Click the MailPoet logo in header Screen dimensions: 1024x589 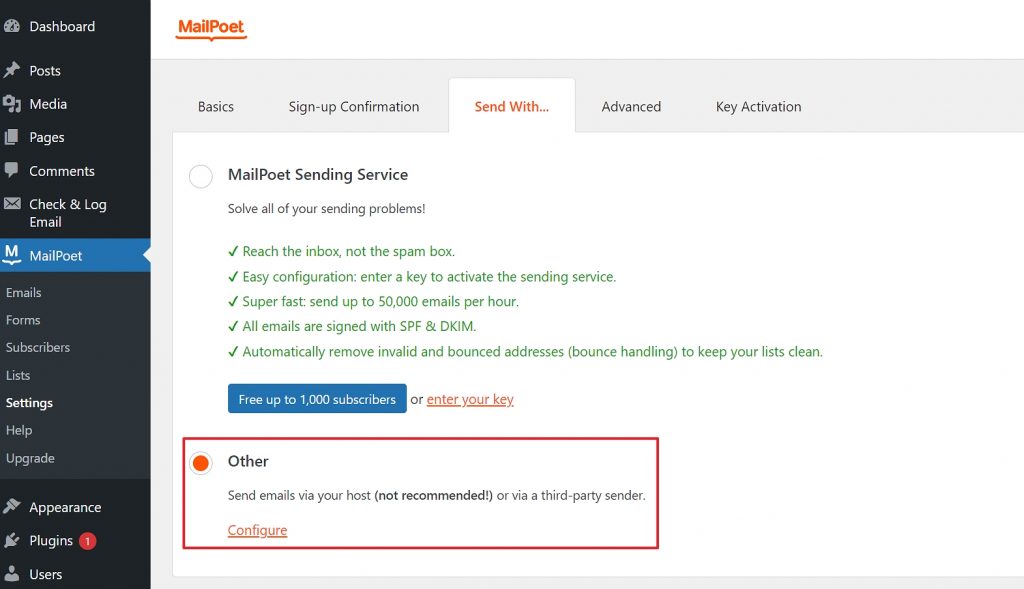[211, 29]
